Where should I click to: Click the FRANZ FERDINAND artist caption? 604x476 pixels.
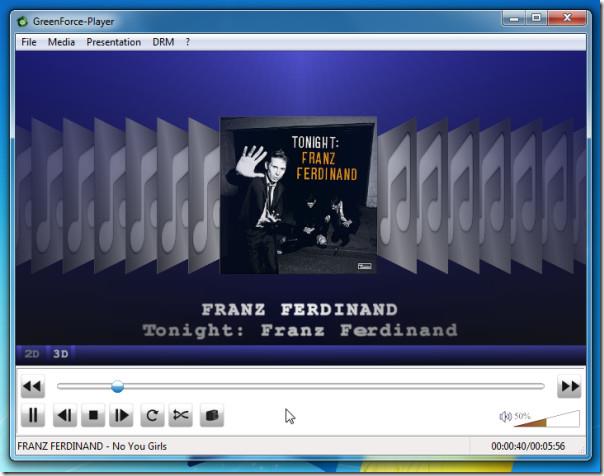299,310
